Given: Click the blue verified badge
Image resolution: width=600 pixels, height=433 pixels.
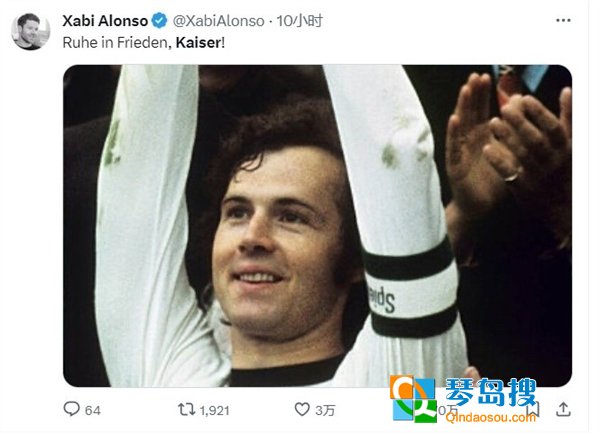Looking at the screenshot, I should pos(159,20).
